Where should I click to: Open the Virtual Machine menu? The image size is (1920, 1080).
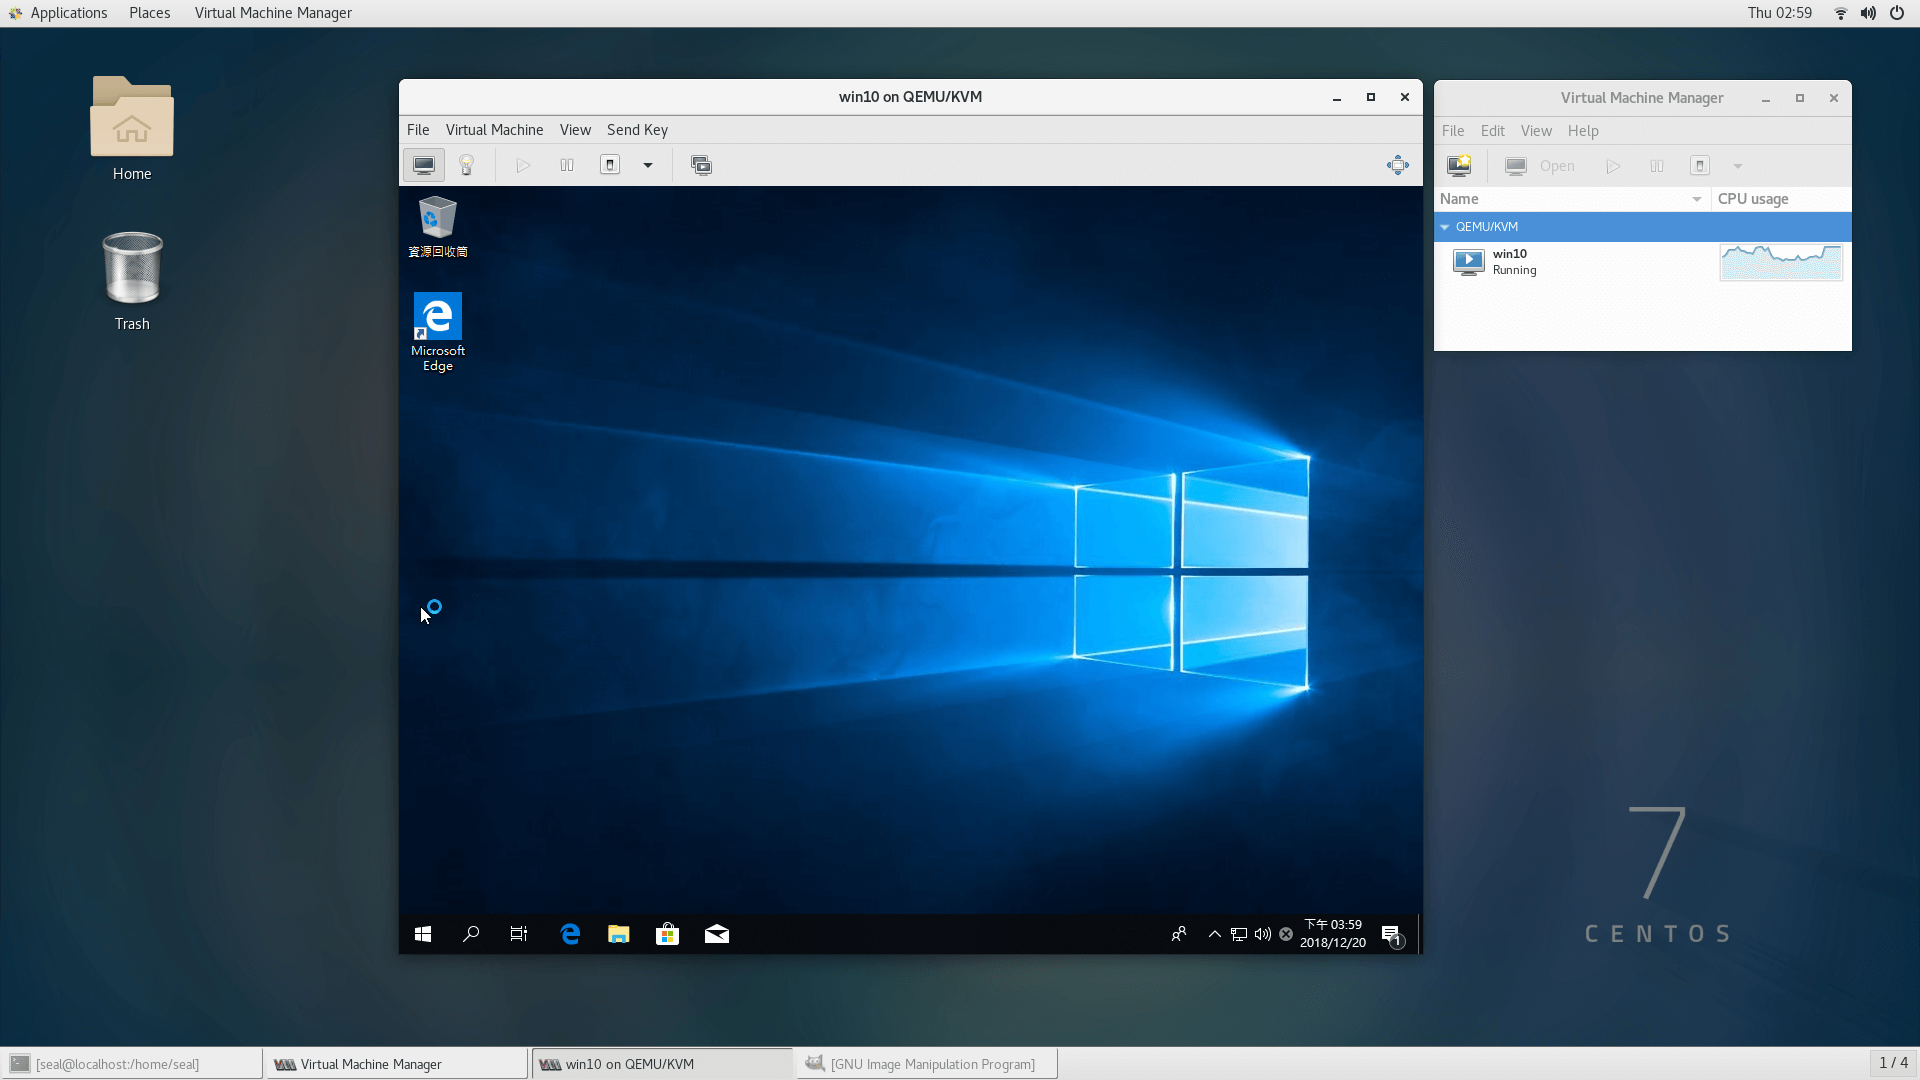tap(494, 129)
